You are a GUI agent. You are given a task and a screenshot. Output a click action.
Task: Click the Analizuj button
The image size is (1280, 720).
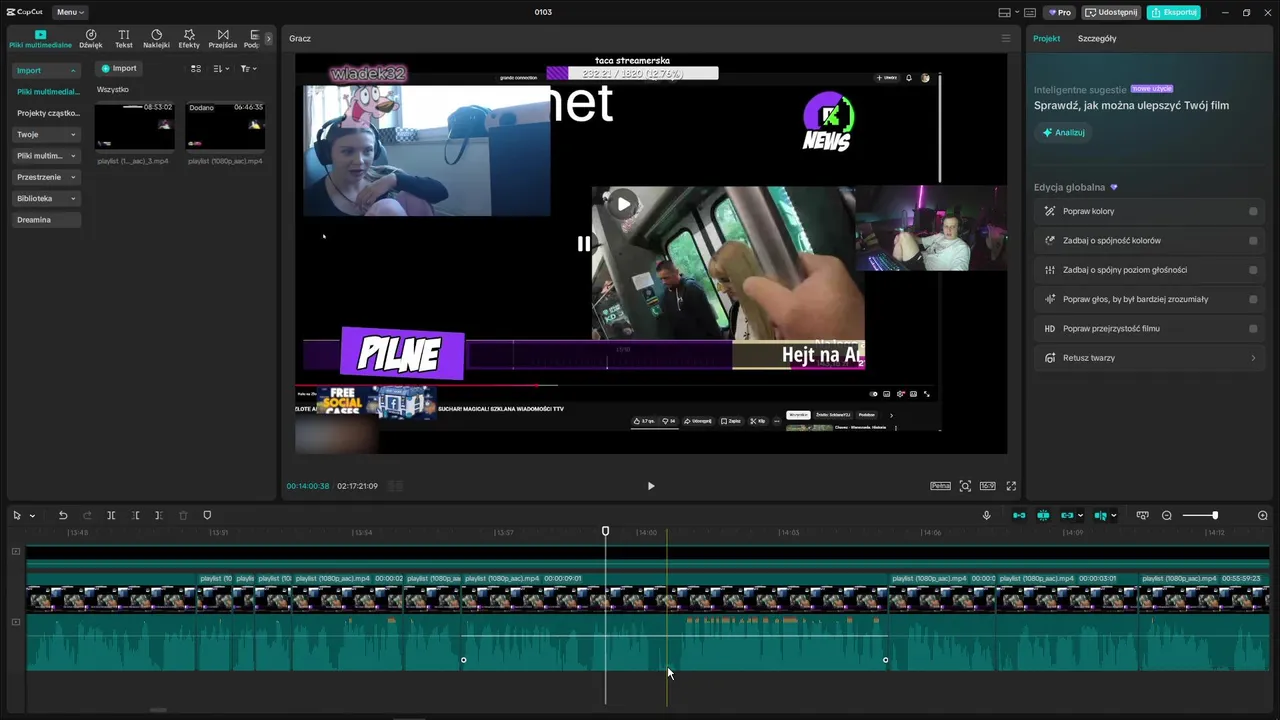pyautogui.click(x=1064, y=132)
